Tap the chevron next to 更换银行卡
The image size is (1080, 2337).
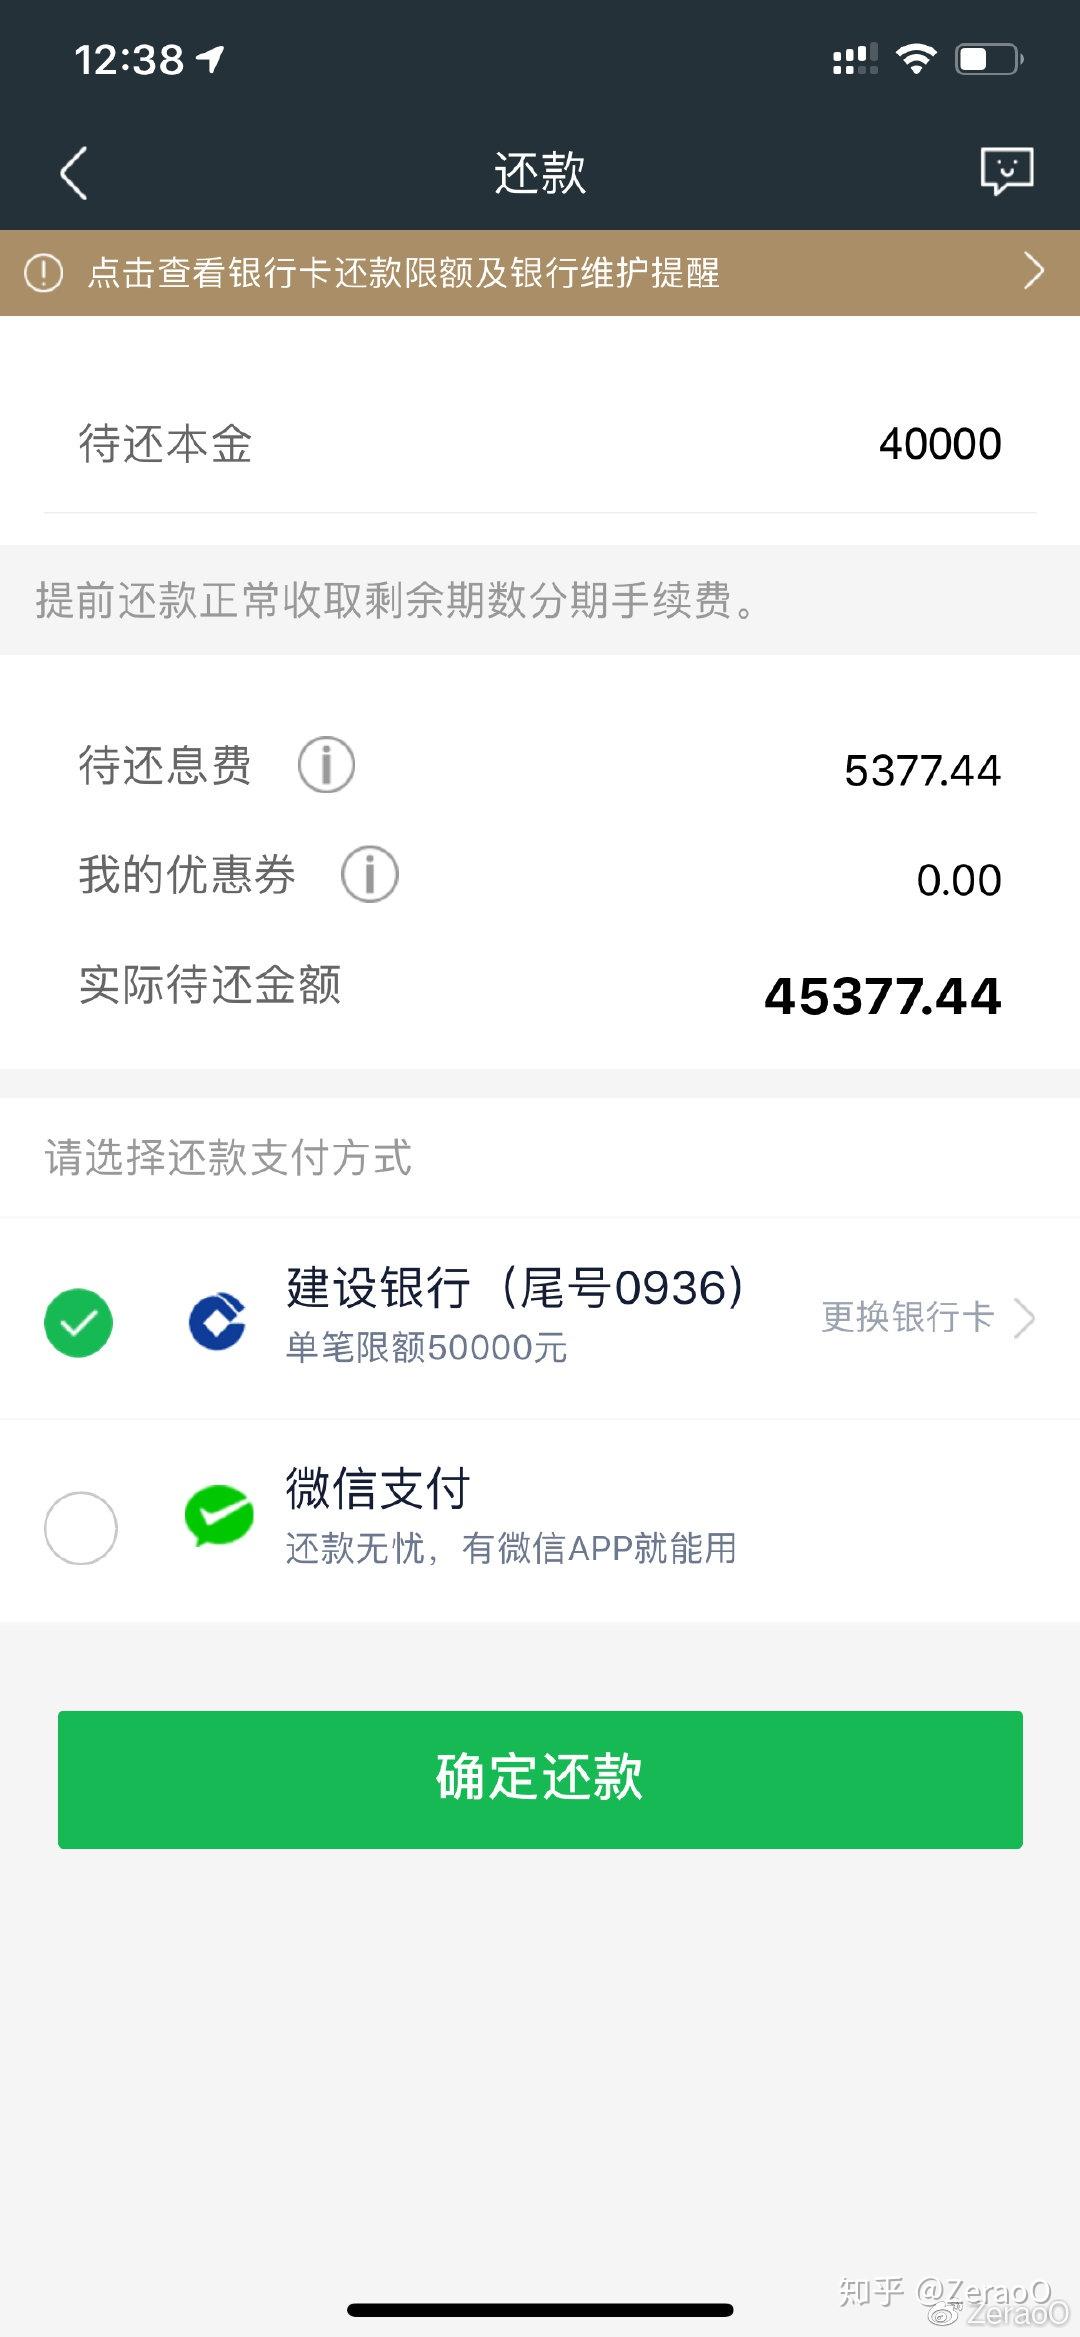tap(1025, 1318)
